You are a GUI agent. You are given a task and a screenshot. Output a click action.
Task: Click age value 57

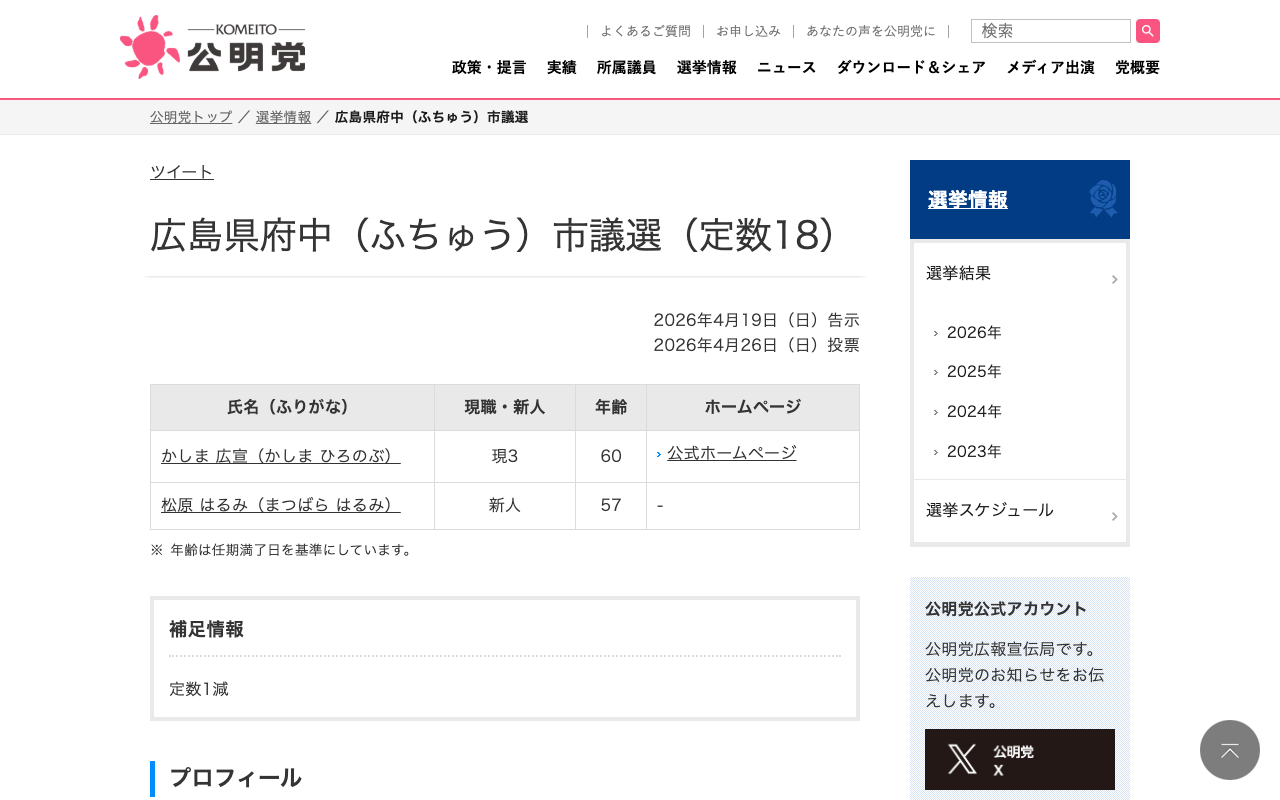pos(611,506)
